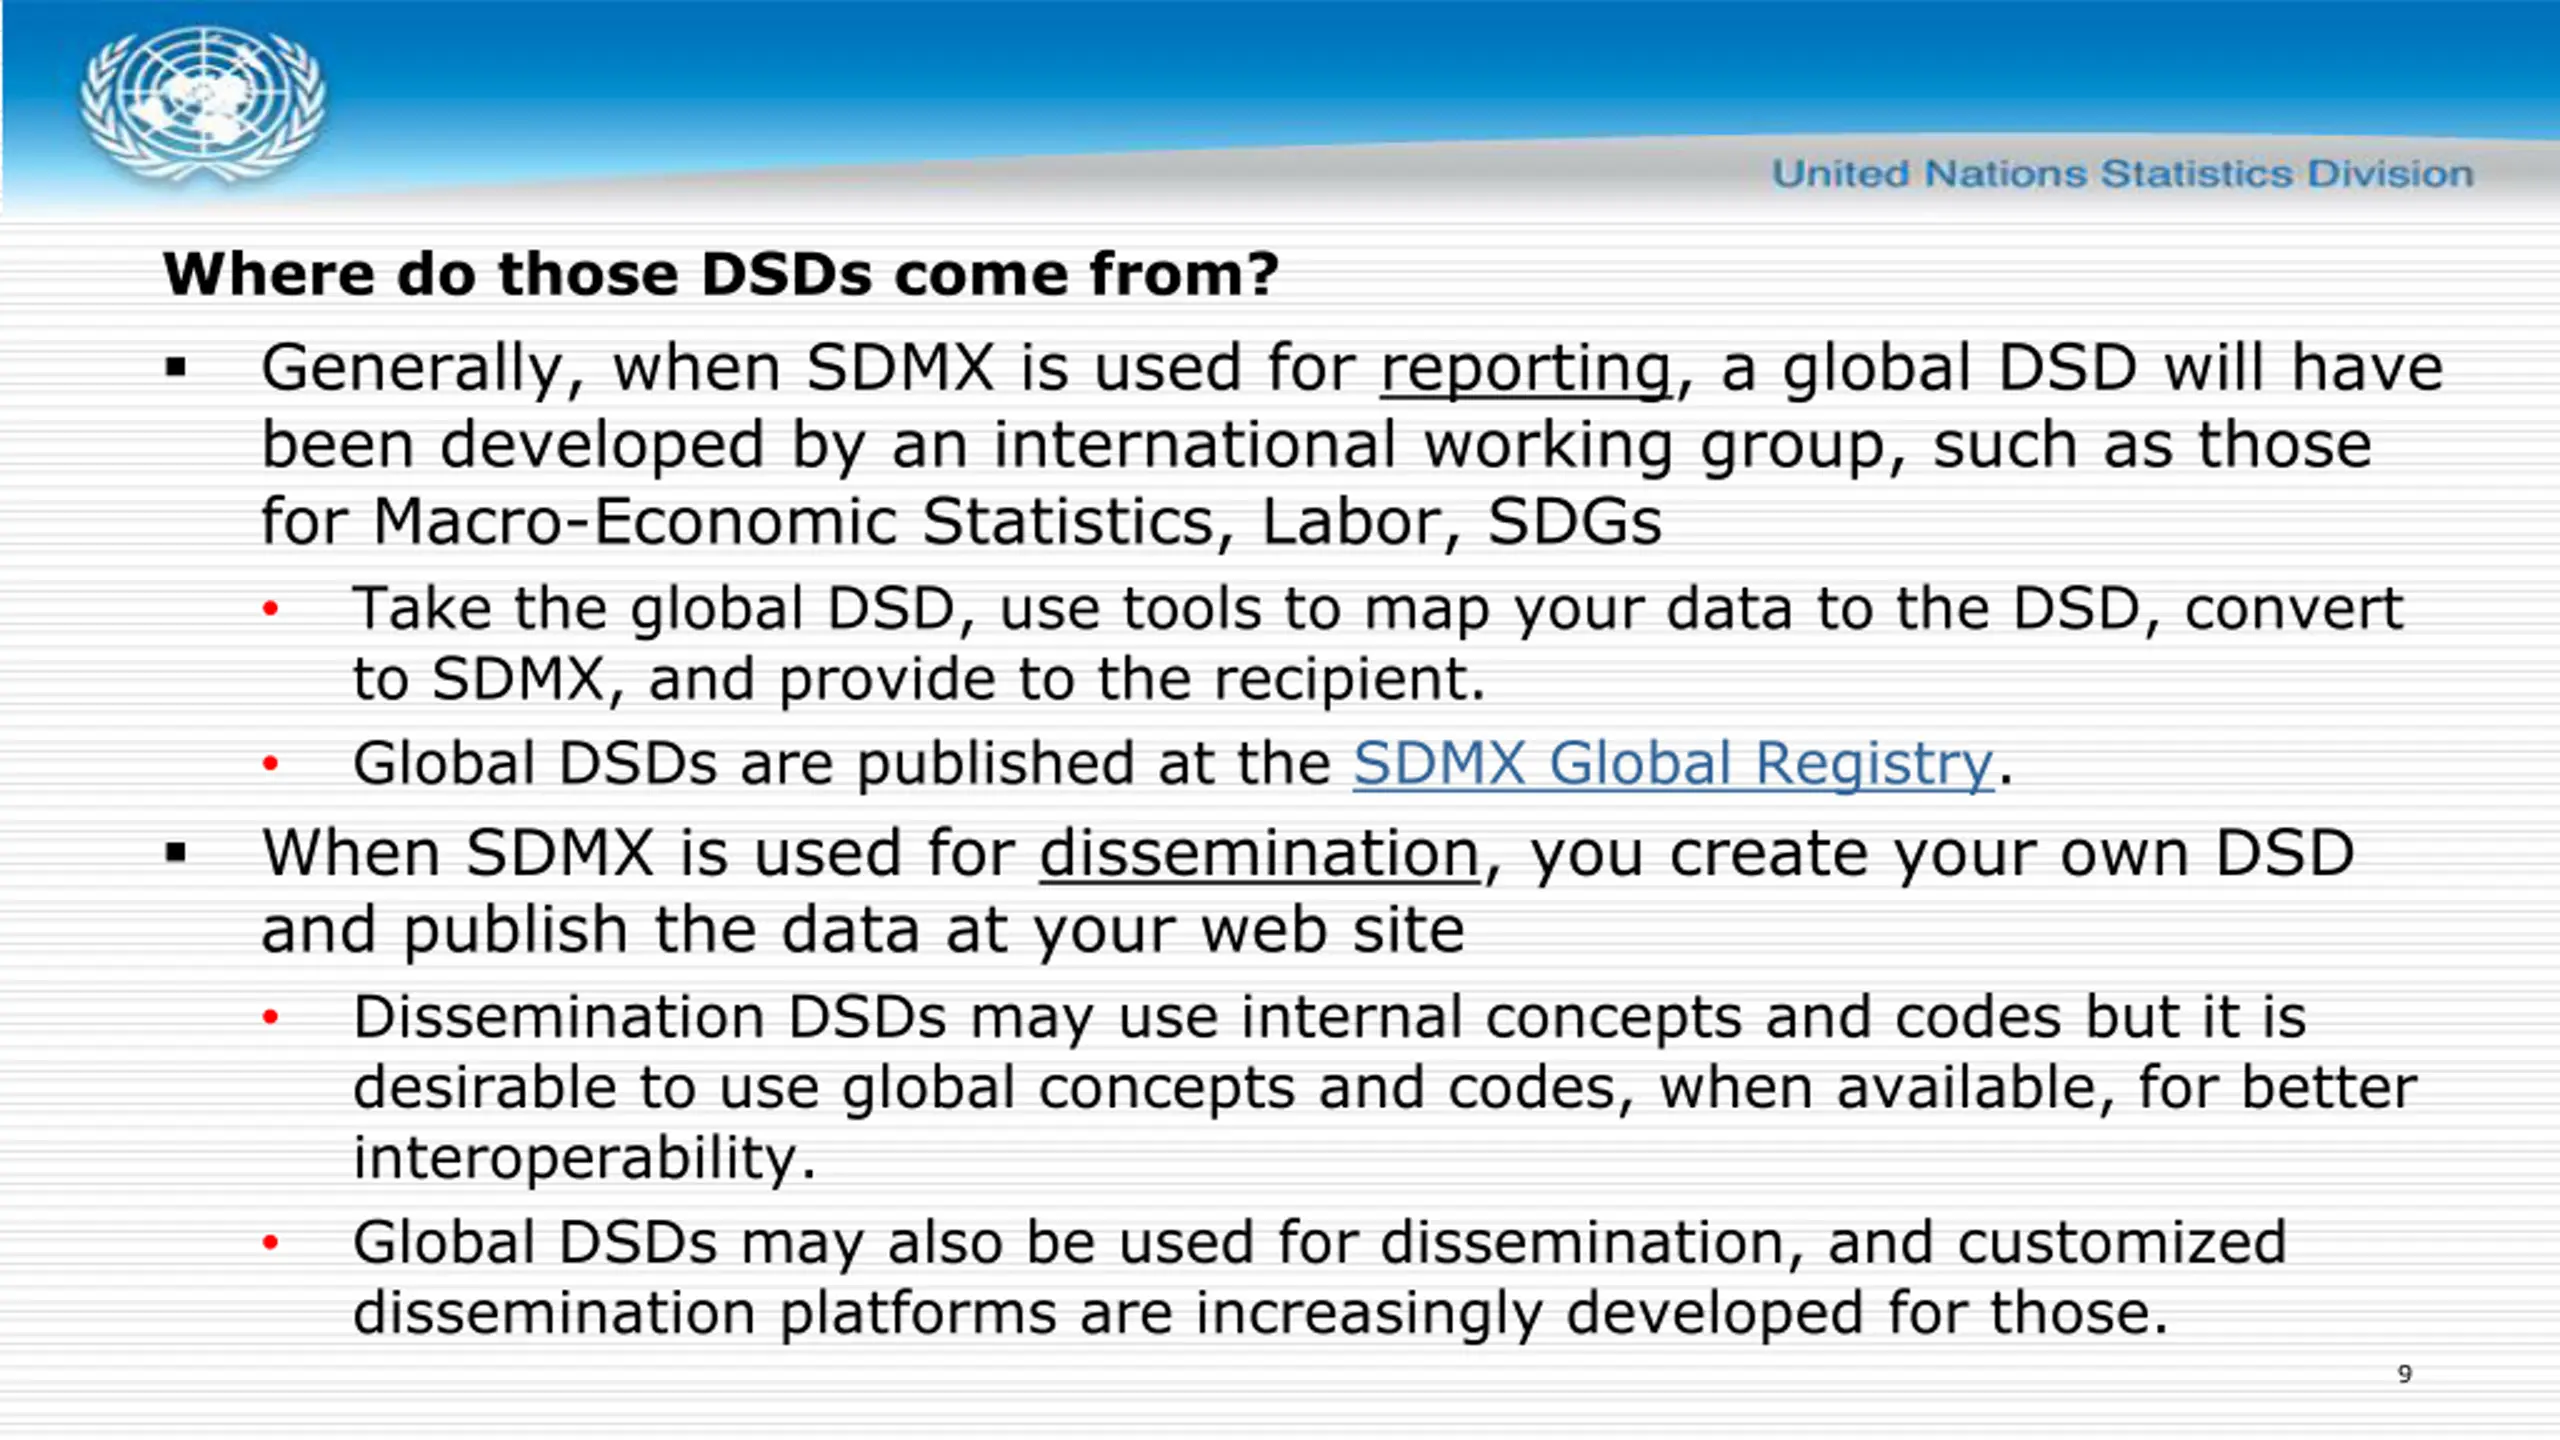Click the 'United Nations Statistics Division' header text
The height and width of the screenshot is (1440, 2560).
(x=2123, y=174)
